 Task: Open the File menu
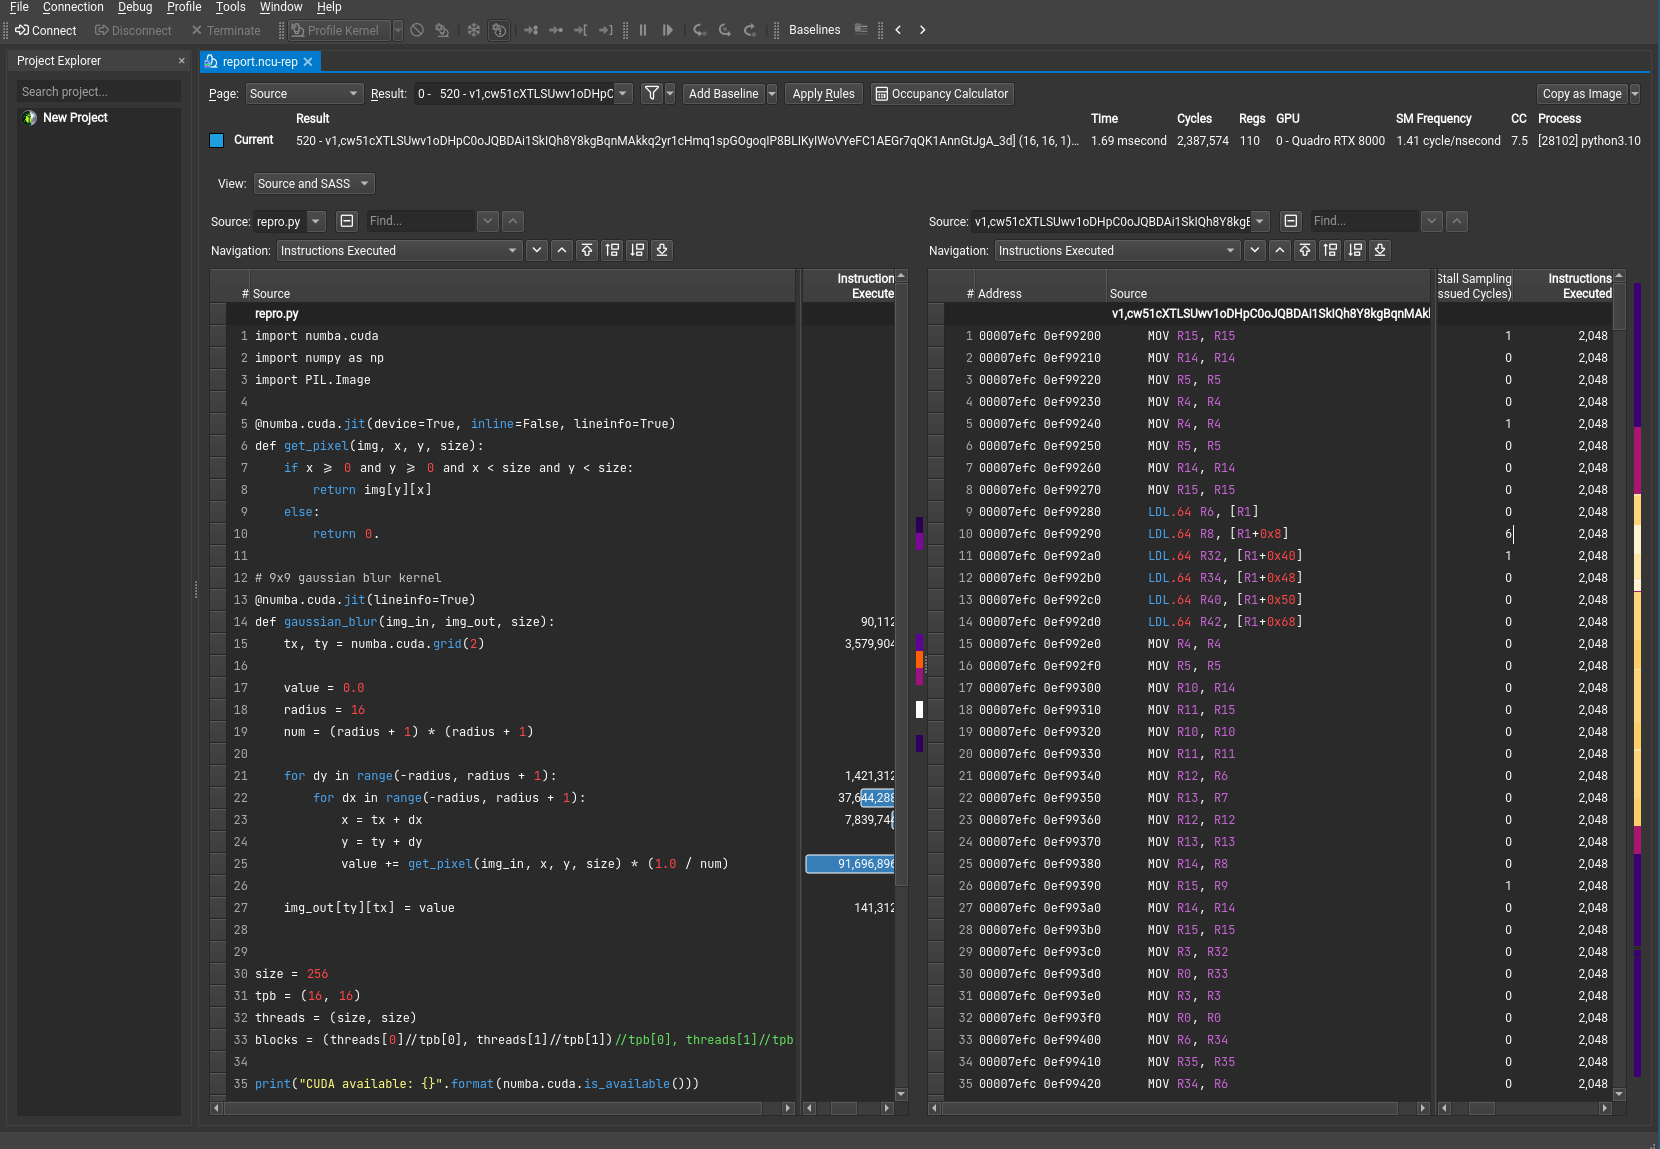pyautogui.click(x=19, y=7)
